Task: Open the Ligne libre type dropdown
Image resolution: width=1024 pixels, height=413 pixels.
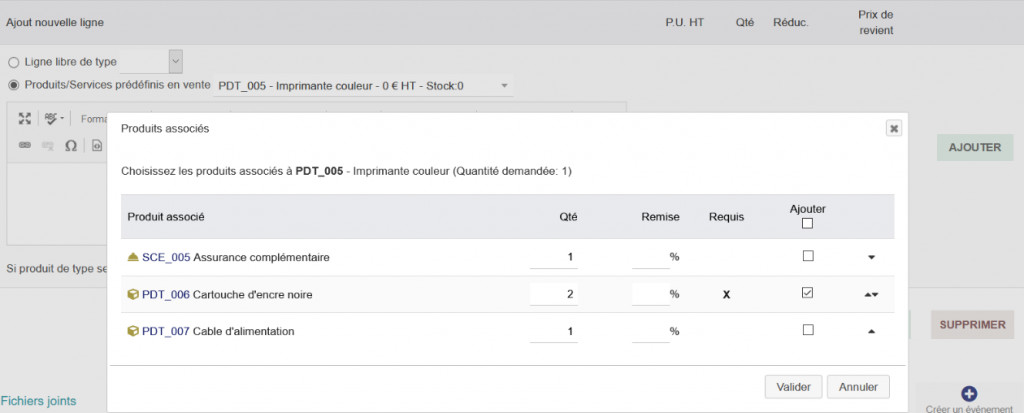Action: pos(151,61)
